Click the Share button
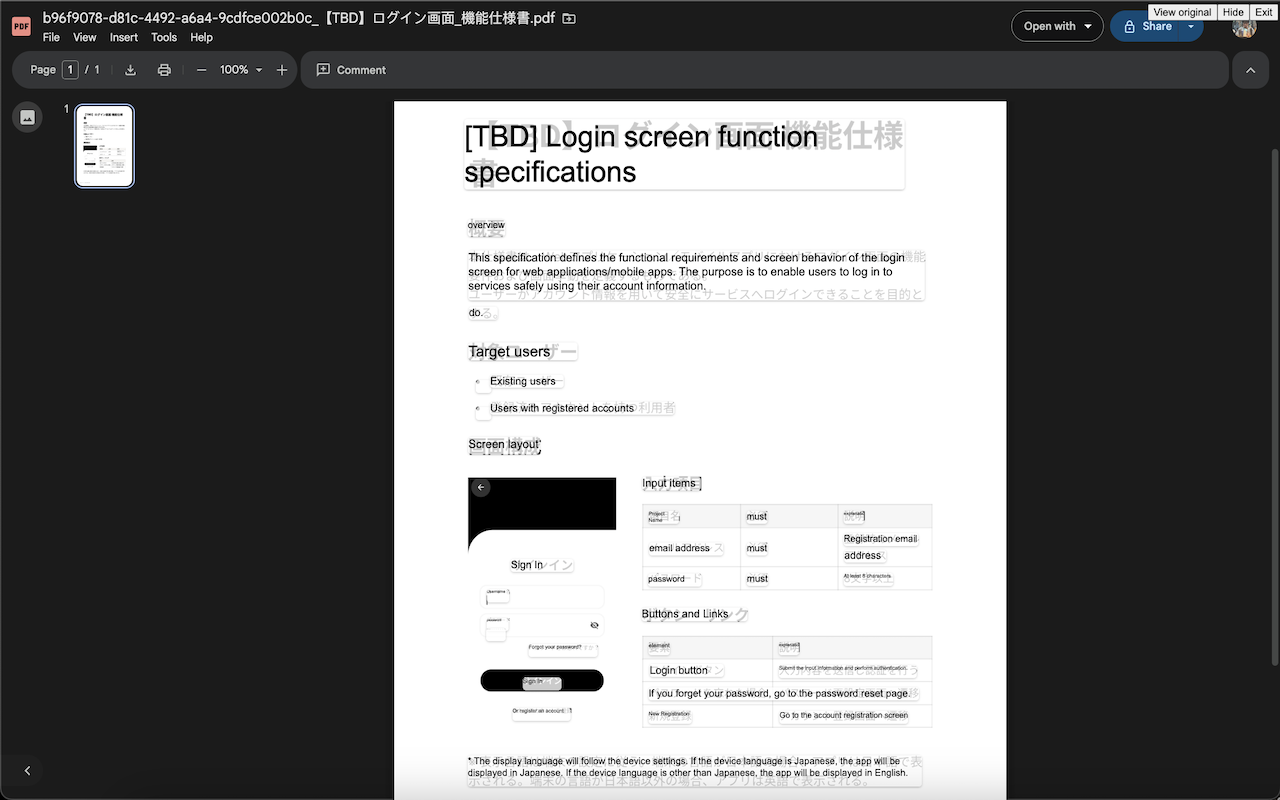The height and width of the screenshot is (800, 1280). (1147, 26)
